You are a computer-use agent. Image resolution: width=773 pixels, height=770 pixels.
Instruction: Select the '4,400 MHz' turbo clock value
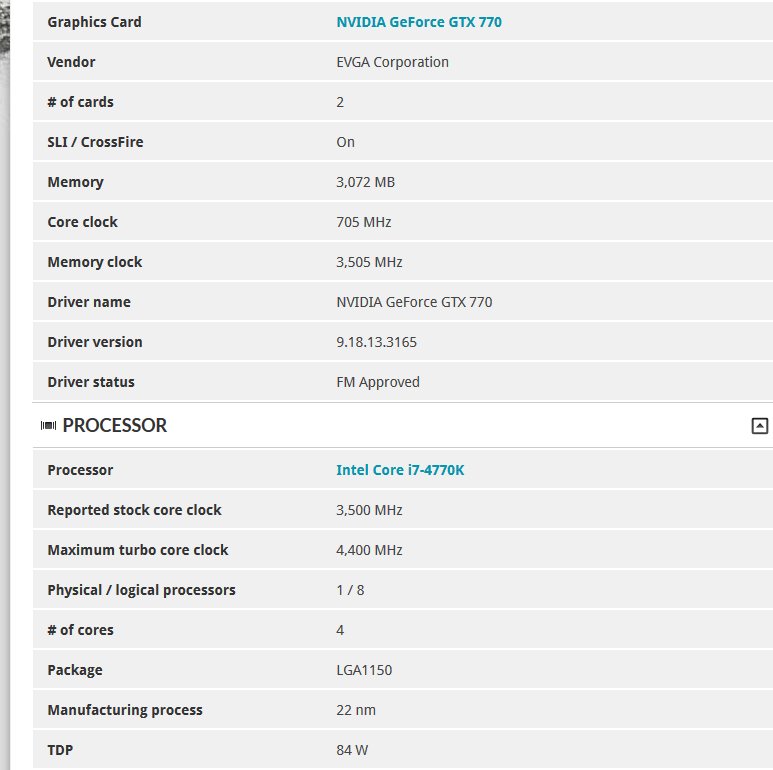click(369, 550)
